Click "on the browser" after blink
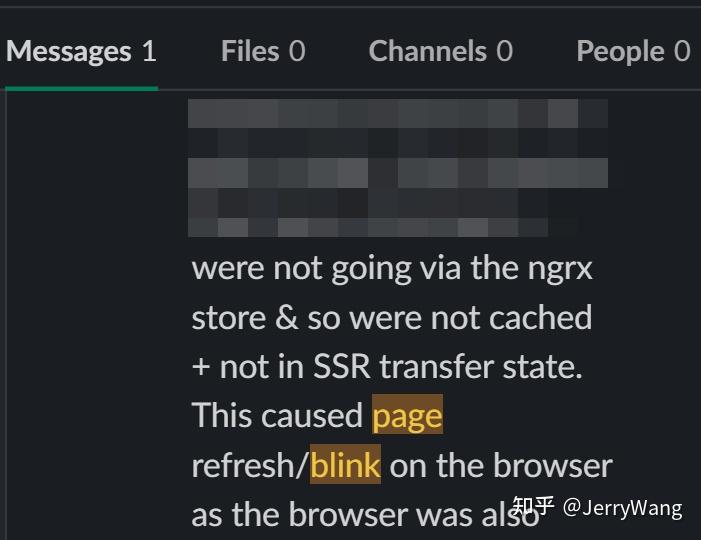The height and width of the screenshot is (540, 701). coord(501,465)
